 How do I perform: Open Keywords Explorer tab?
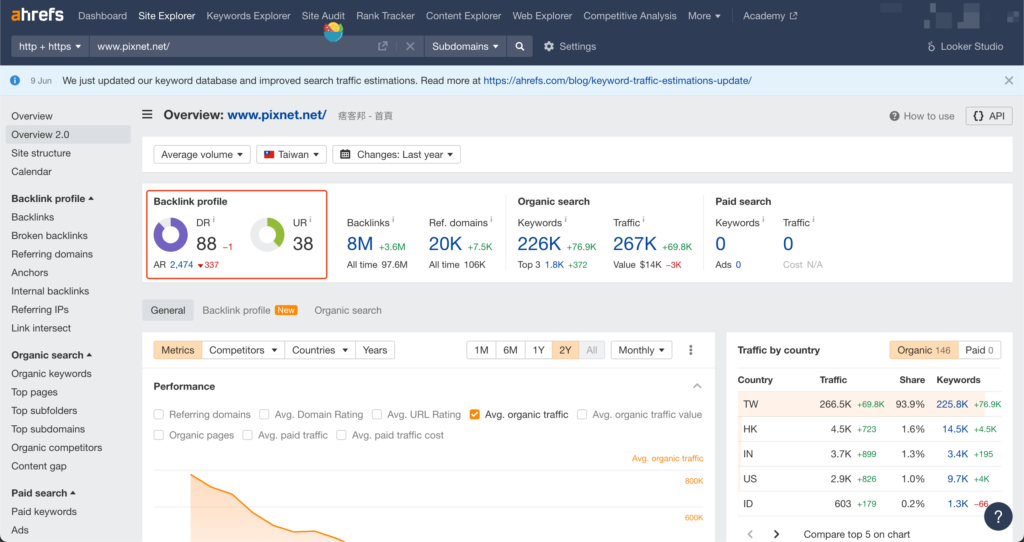click(x=248, y=16)
